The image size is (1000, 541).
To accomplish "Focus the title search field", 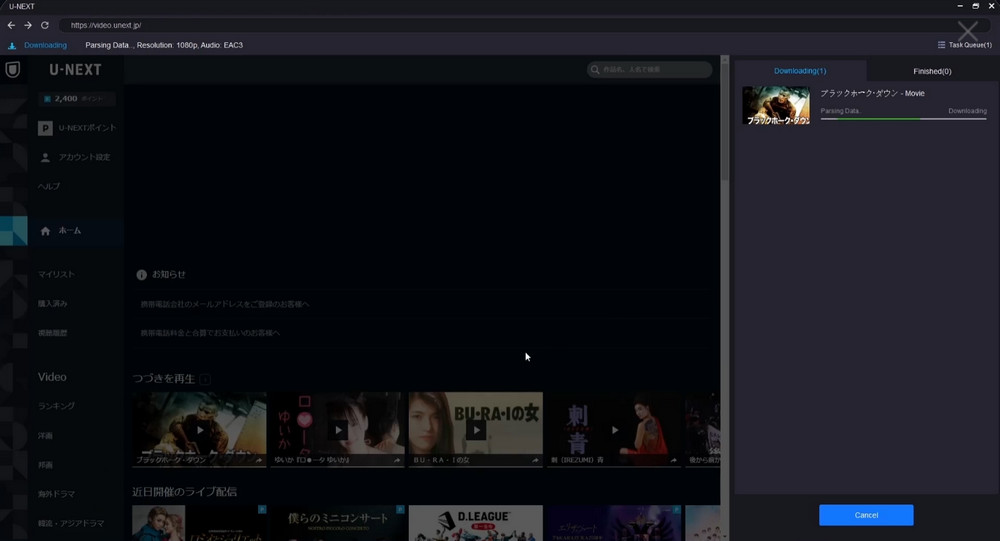I will click(x=649, y=70).
